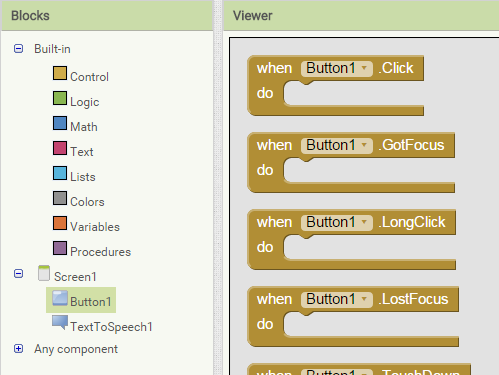Open Button1 dropdown in the LostFocus block
Image resolution: width=499 pixels, height=375 pixels.
pyautogui.click(x=337, y=299)
